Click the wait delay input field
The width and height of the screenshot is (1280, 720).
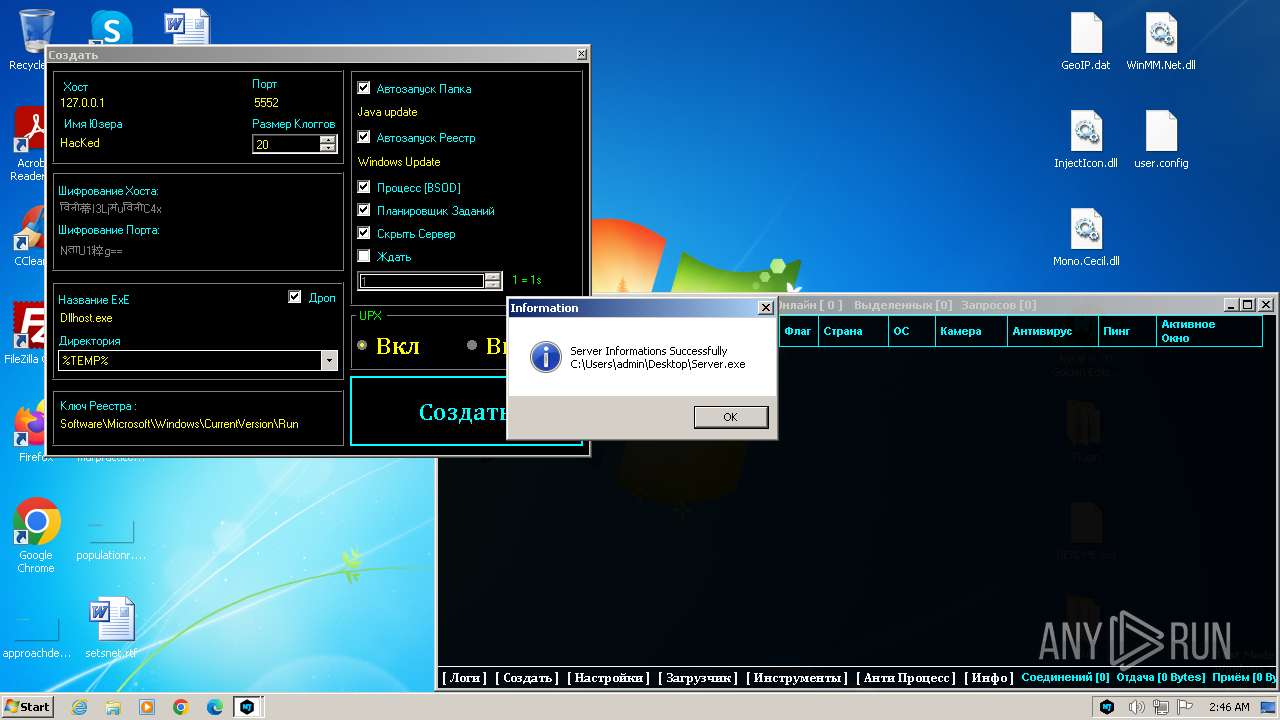421,281
